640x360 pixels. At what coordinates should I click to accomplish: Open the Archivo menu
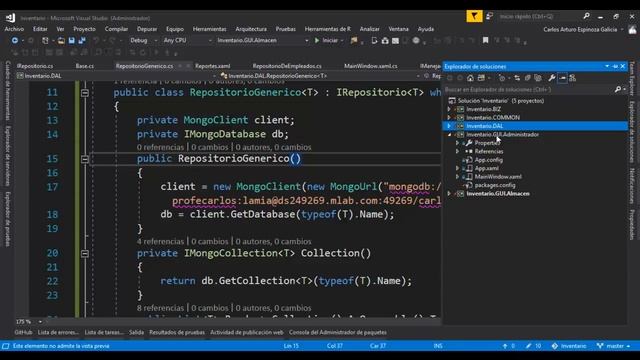(14, 29)
